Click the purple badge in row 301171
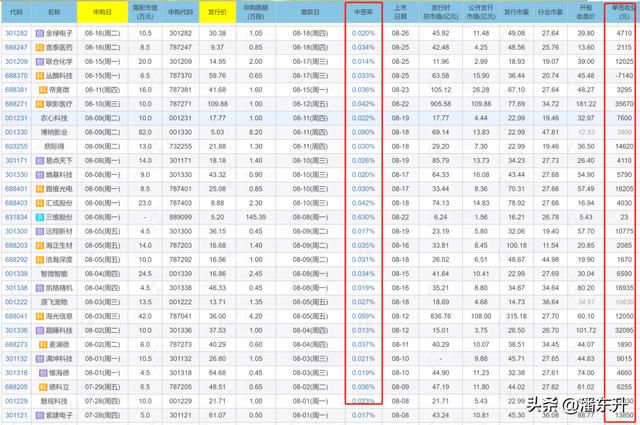 point(40,161)
